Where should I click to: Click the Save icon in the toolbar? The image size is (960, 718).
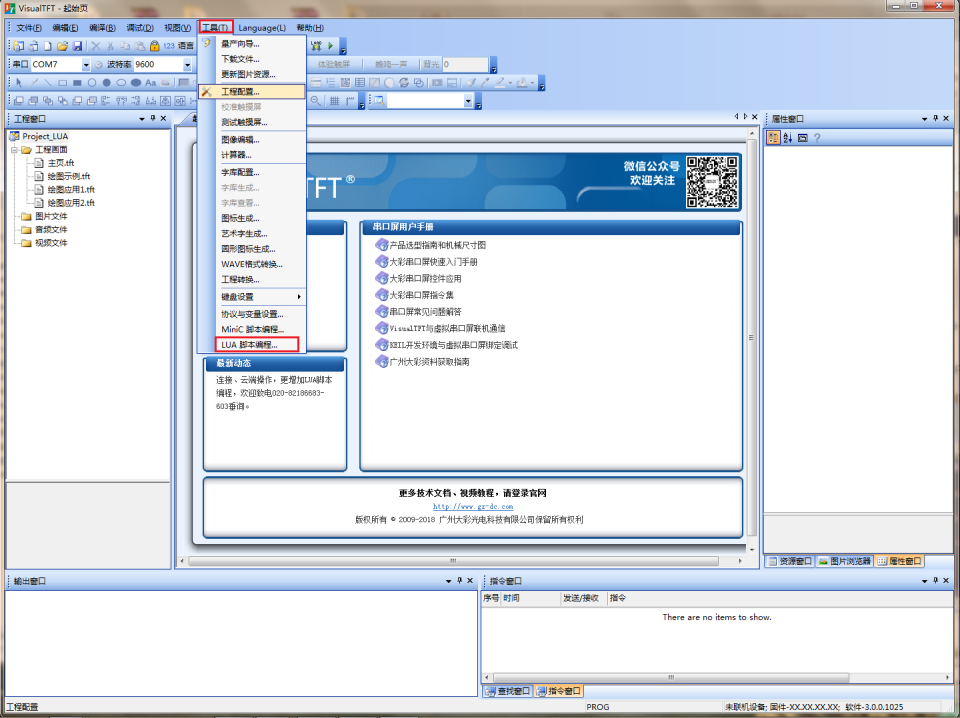point(77,46)
